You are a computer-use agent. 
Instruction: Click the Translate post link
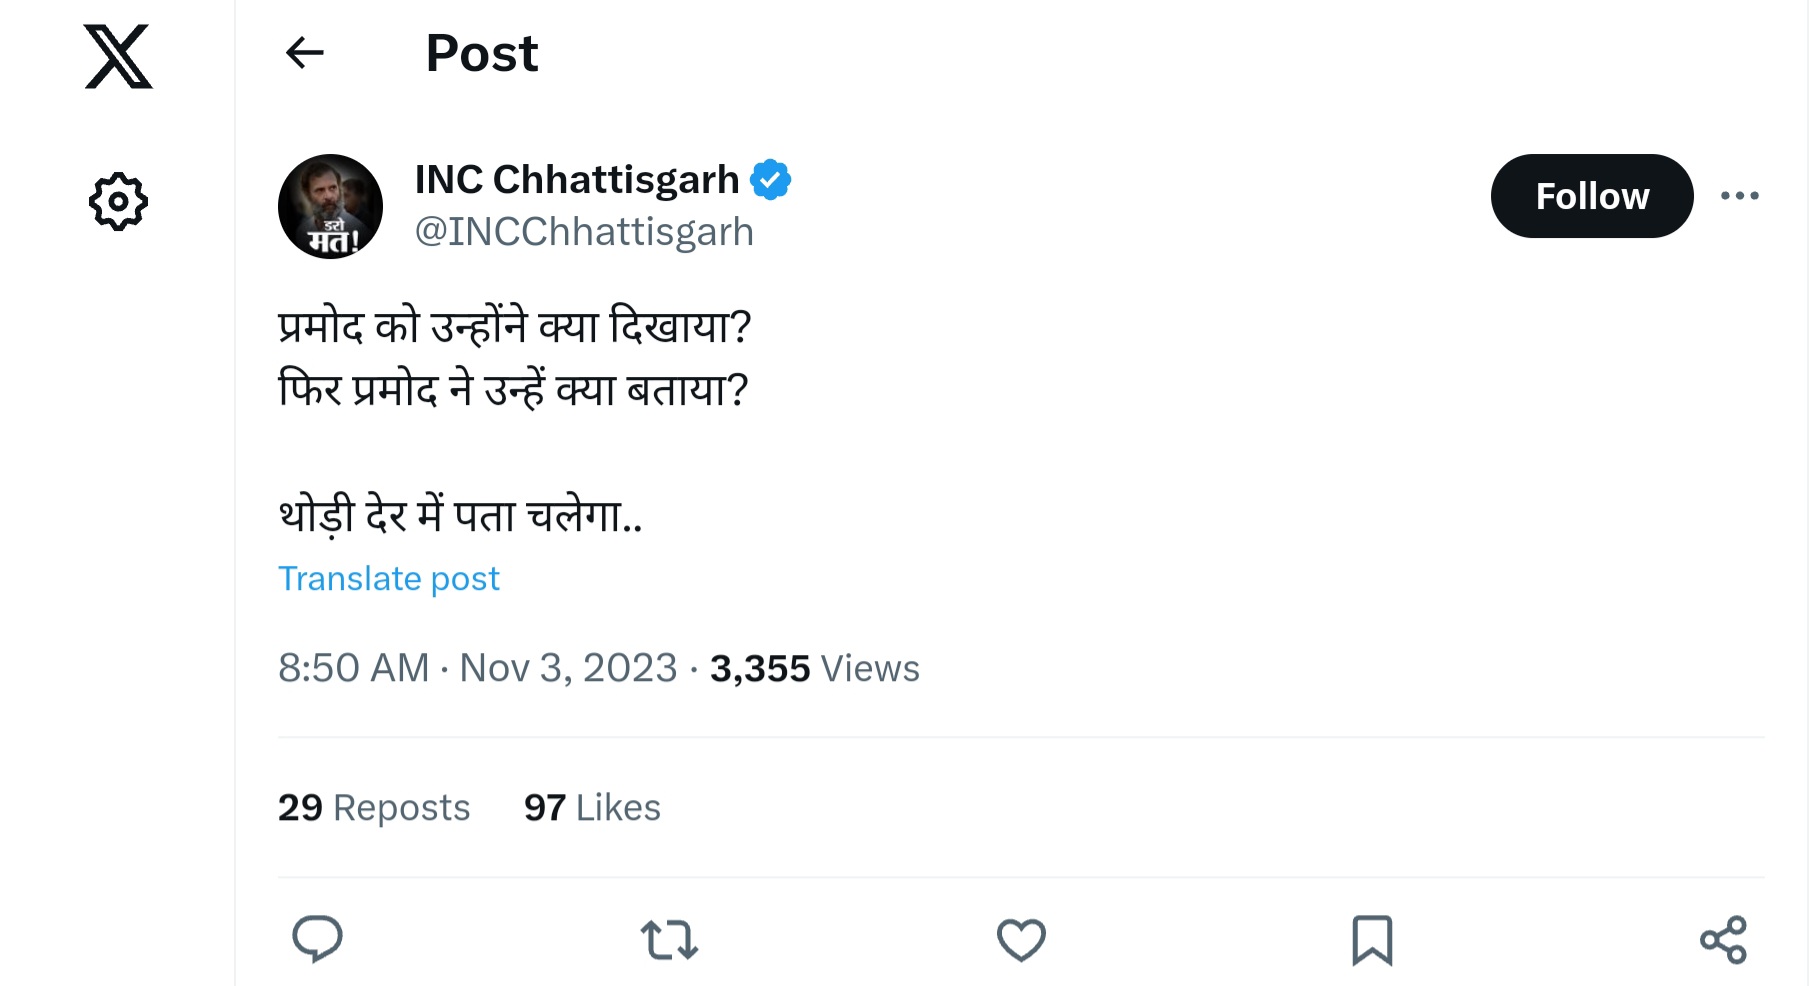coord(388,579)
